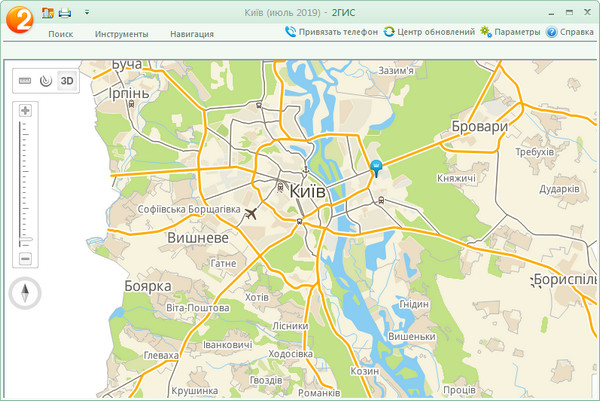Click the map export icon beside the printer
Viewport: 600px width, 401px height.
point(48,13)
